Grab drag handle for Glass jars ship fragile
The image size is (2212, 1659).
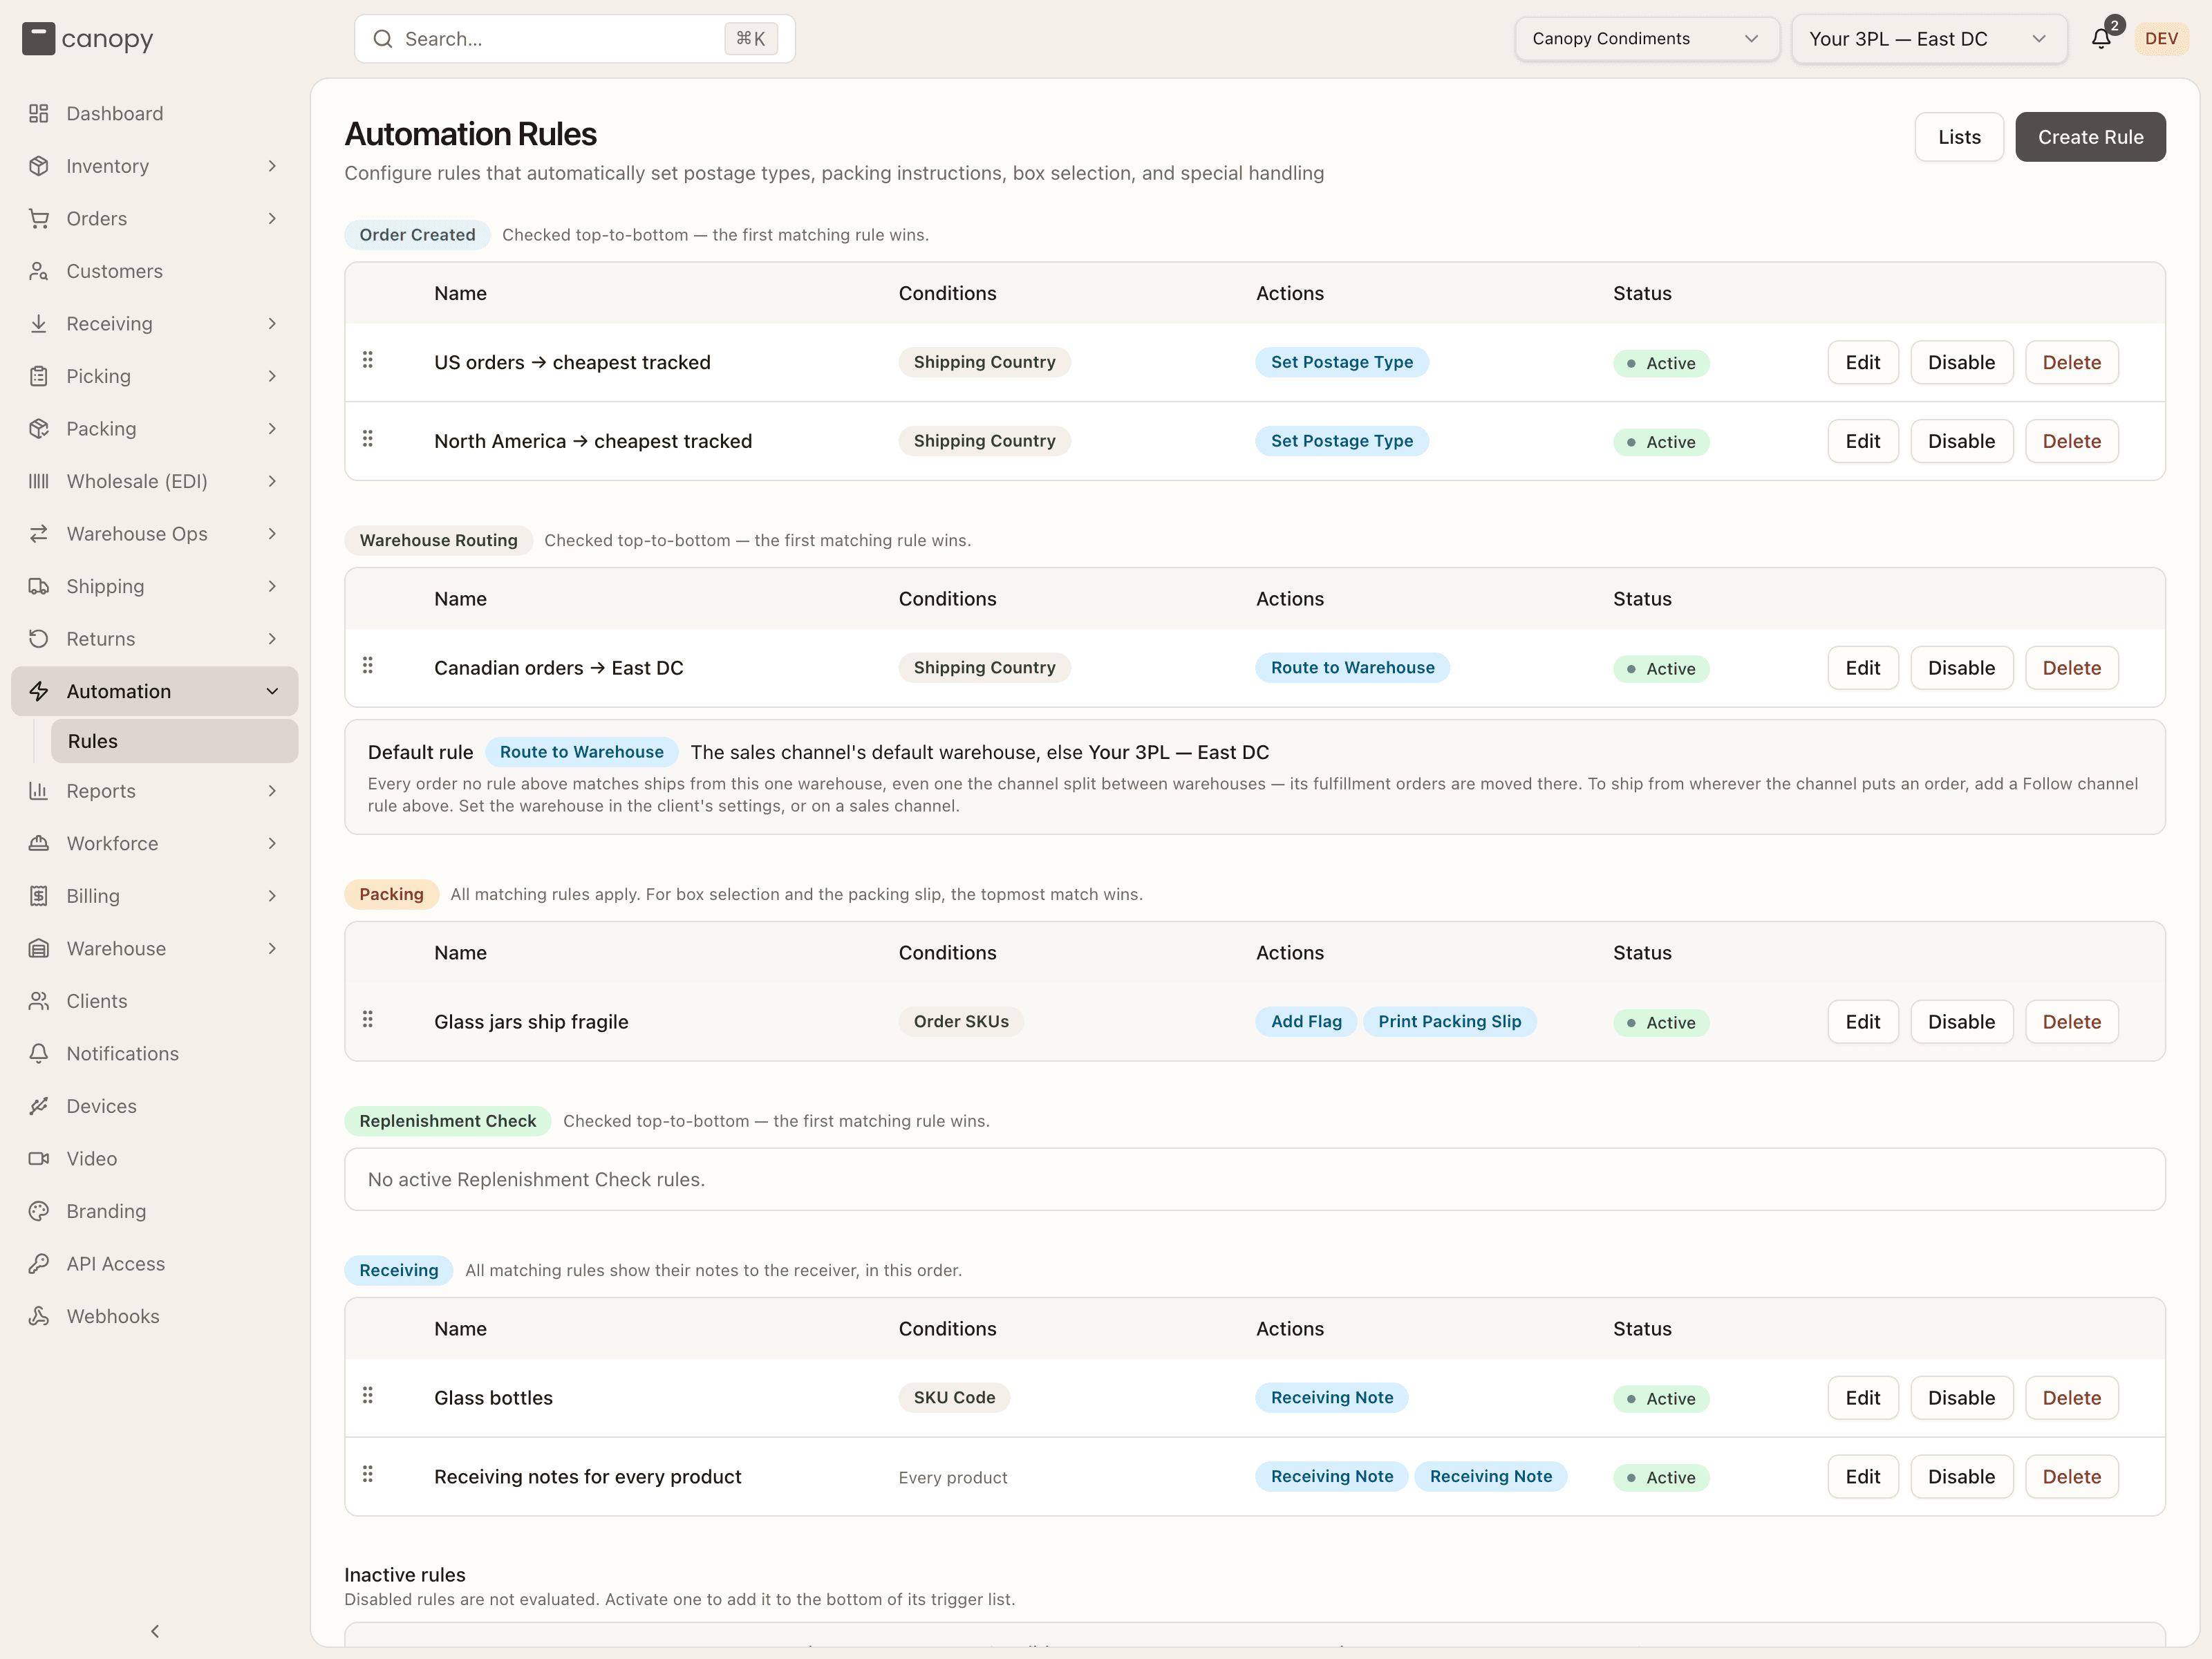pyautogui.click(x=368, y=1019)
